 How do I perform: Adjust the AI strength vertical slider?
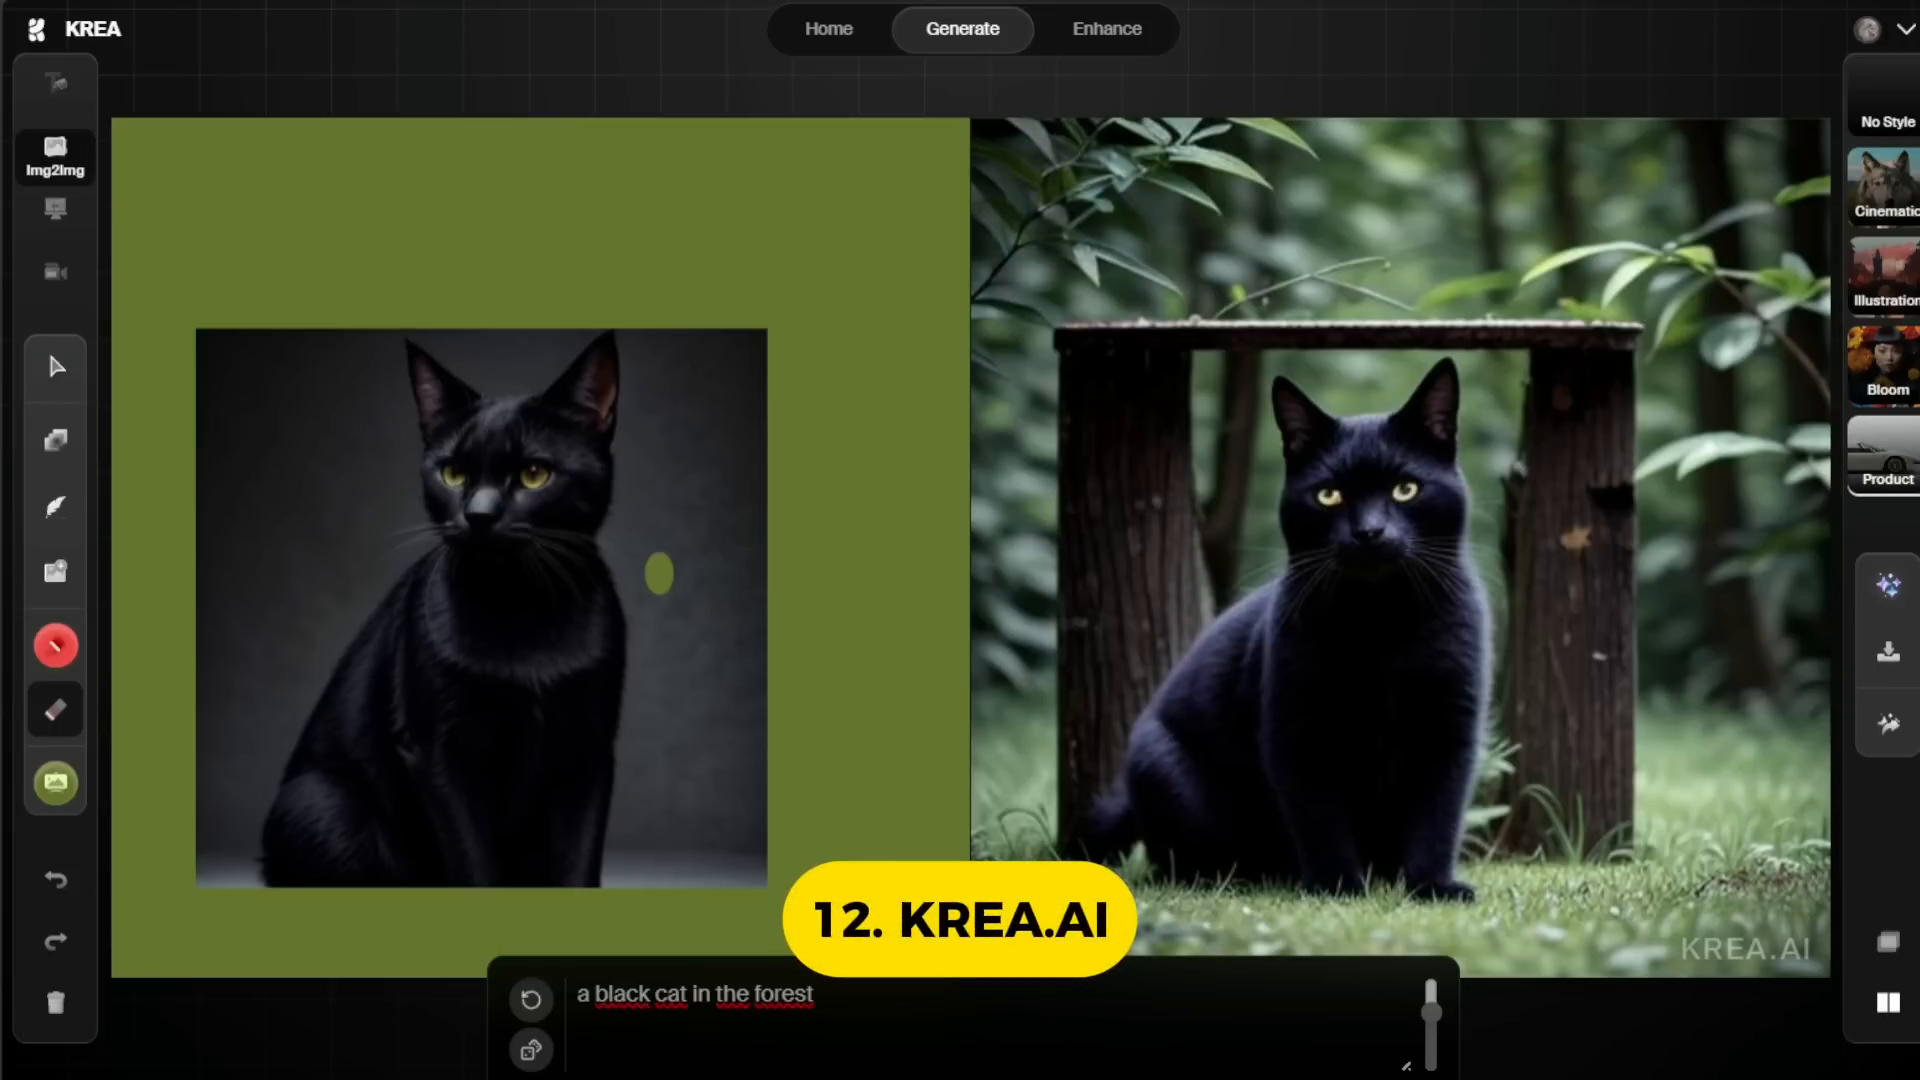pyautogui.click(x=1431, y=1012)
